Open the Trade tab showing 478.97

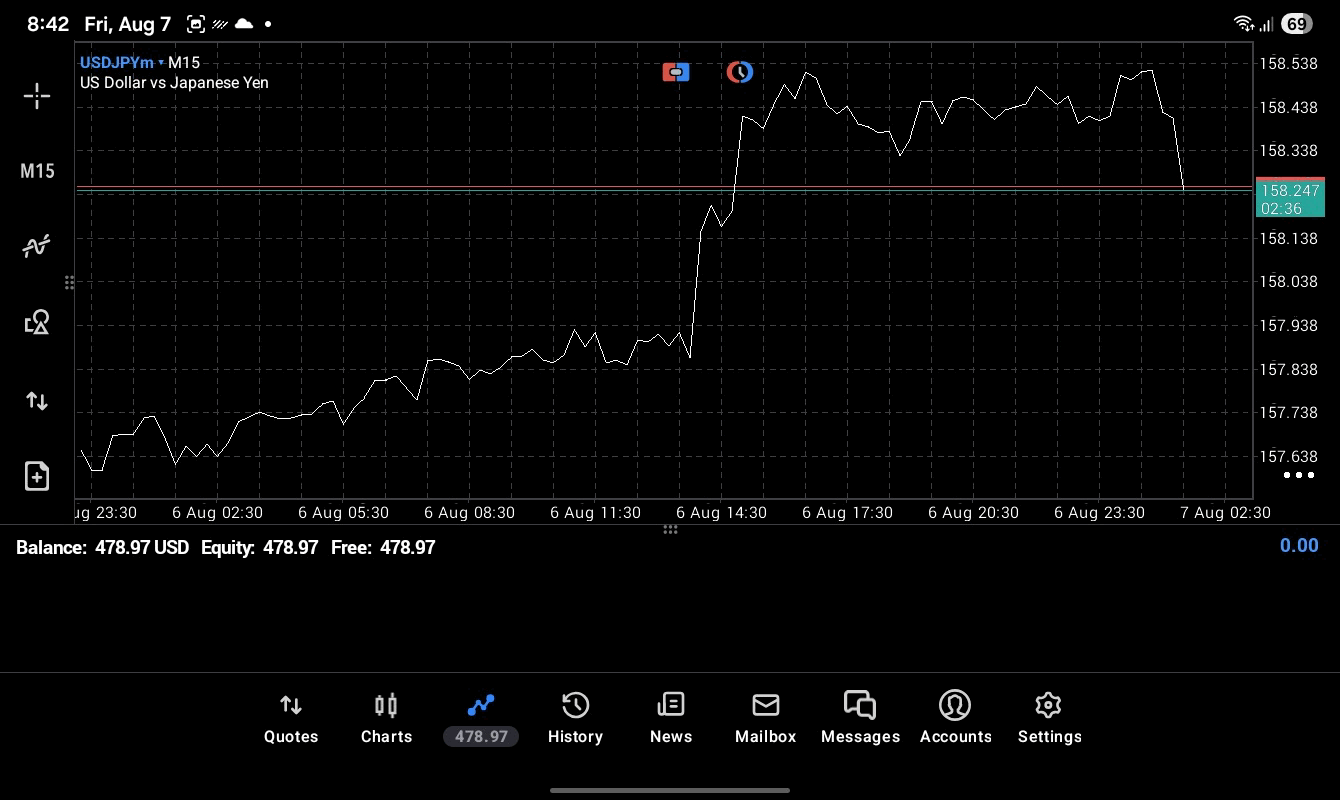[481, 718]
